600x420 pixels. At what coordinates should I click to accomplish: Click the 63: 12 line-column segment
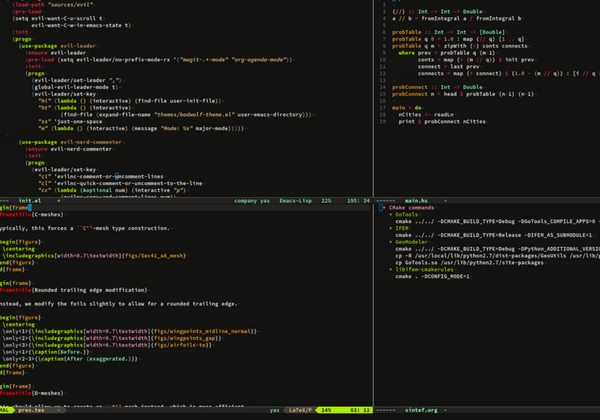click(x=360, y=410)
